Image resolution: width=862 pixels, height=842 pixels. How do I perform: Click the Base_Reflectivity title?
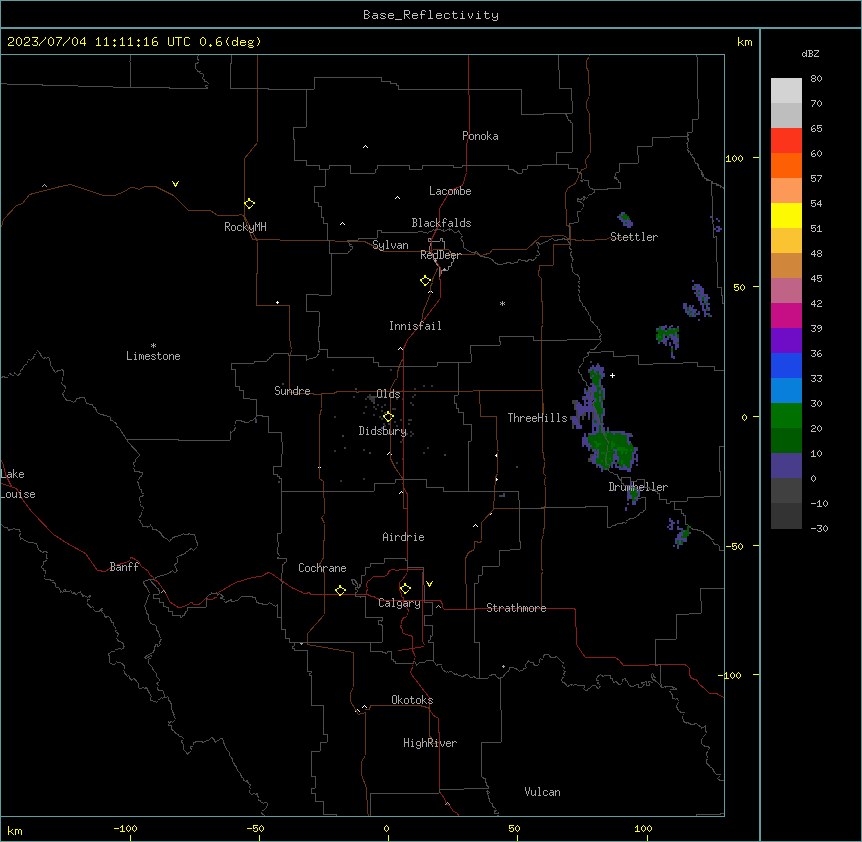(x=431, y=15)
